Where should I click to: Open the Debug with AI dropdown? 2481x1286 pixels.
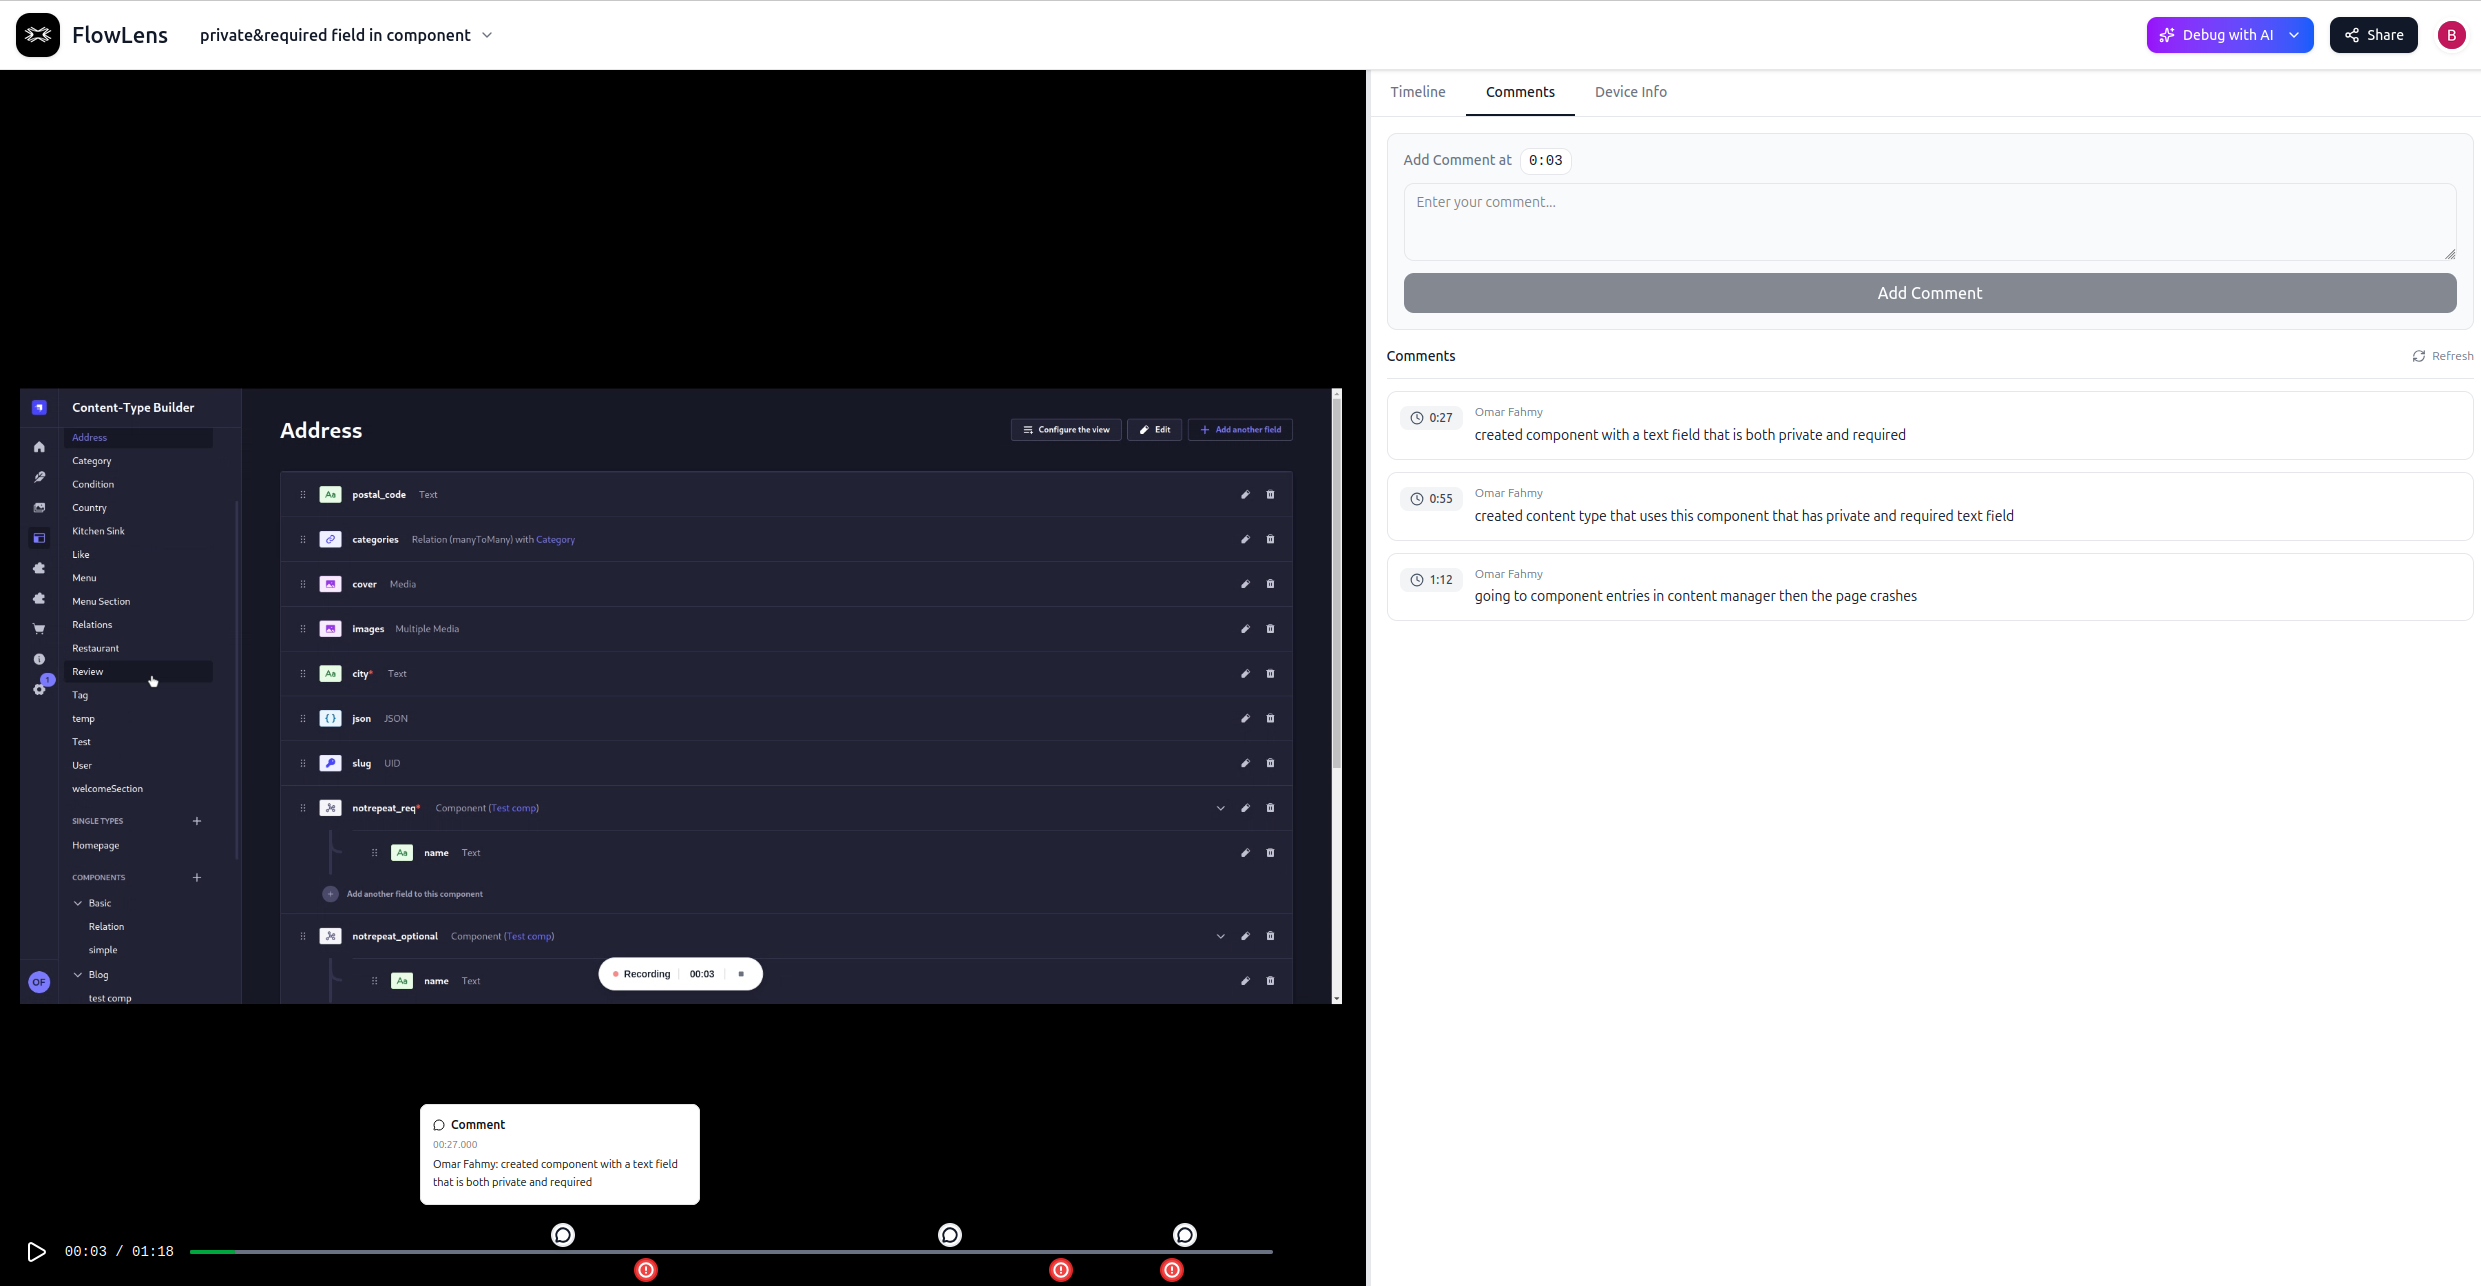[2294, 35]
